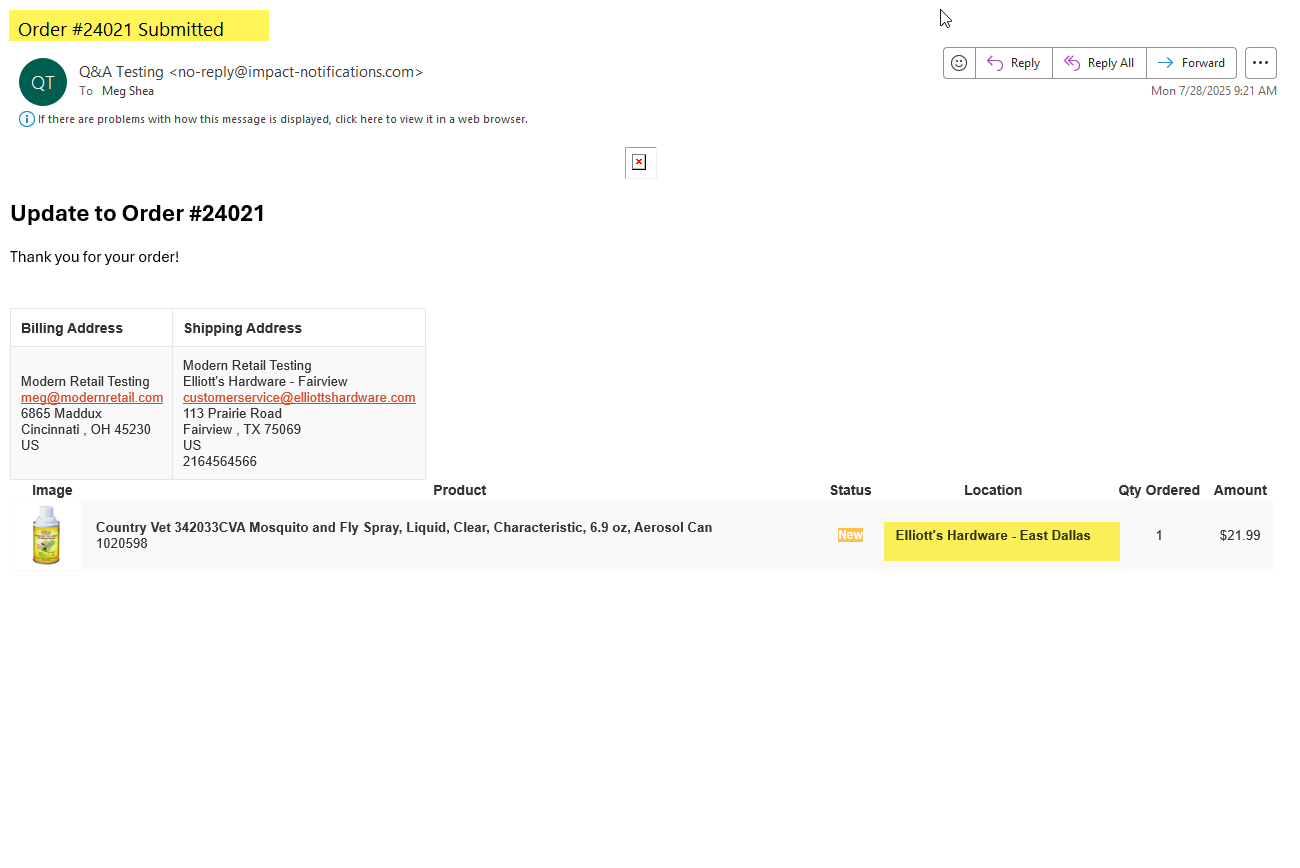This screenshot has width=1300, height=868.
Task: Click the Order #24021 Submitted subject line
Action: pyautogui.click(x=121, y=29)
